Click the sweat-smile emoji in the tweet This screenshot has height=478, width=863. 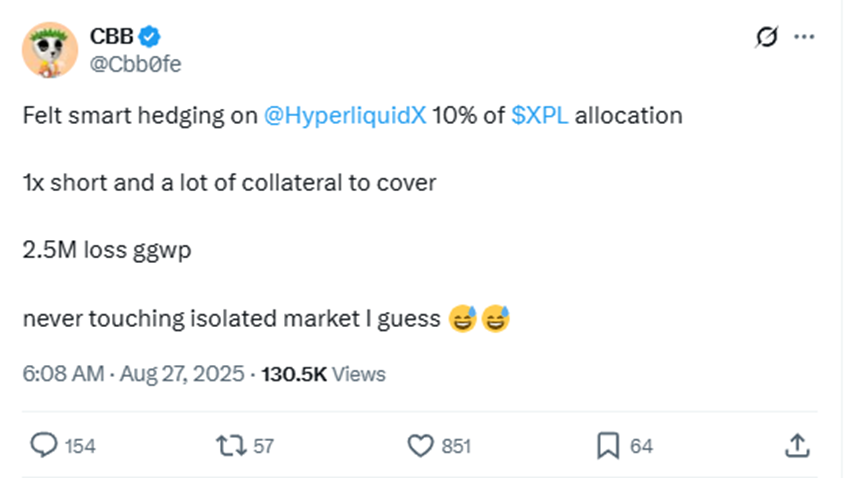click(464, 320)
